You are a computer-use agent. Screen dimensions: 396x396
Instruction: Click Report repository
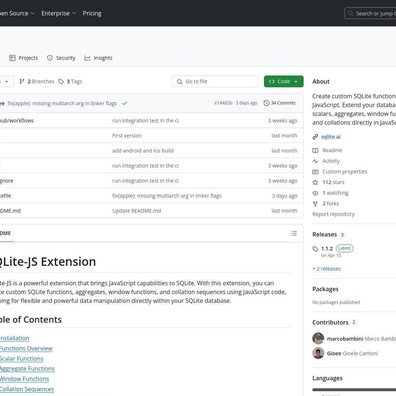(x=333, y=214)
